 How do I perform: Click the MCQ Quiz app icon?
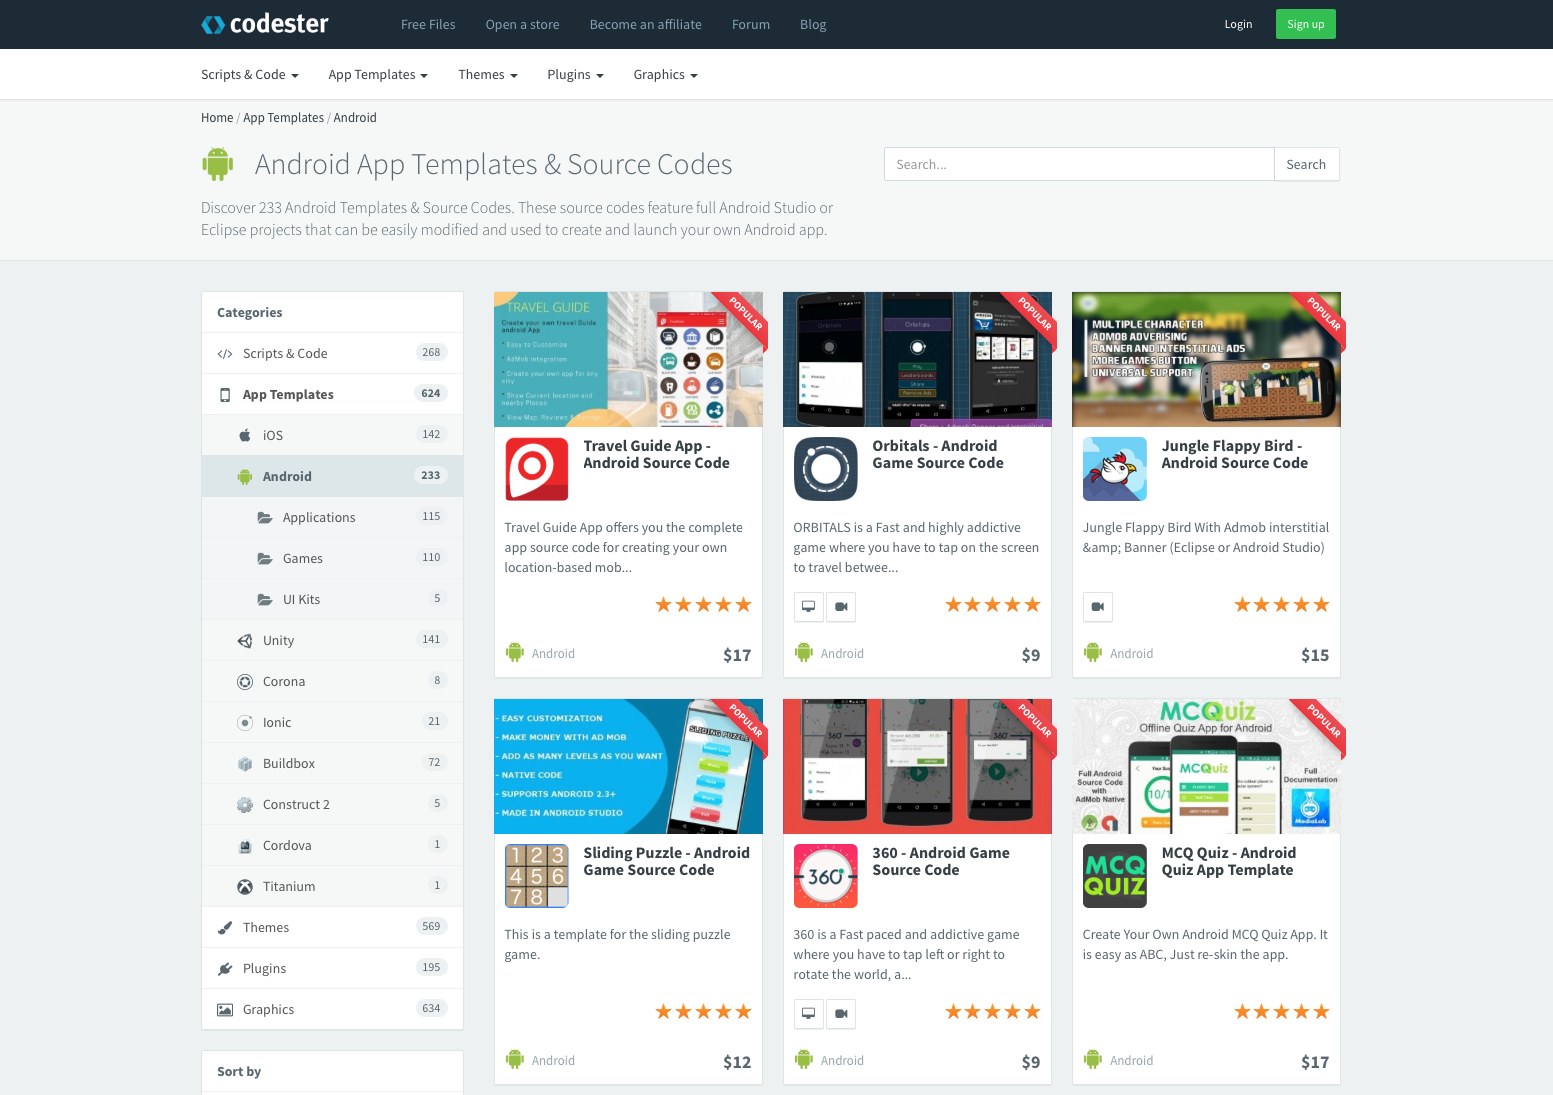click(x=1115, y=876)
